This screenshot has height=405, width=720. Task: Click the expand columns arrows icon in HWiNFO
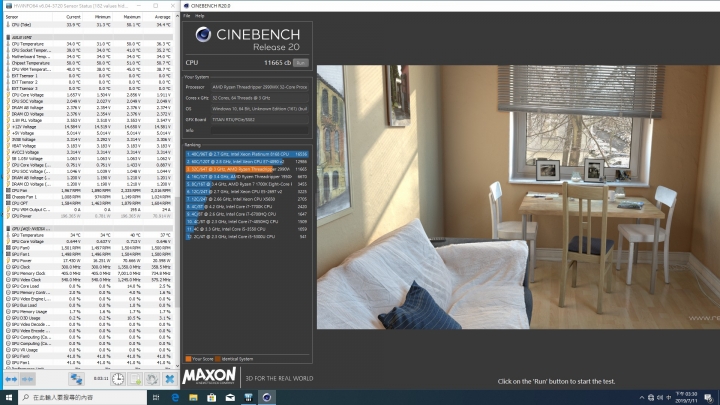[x=11, y=379]
